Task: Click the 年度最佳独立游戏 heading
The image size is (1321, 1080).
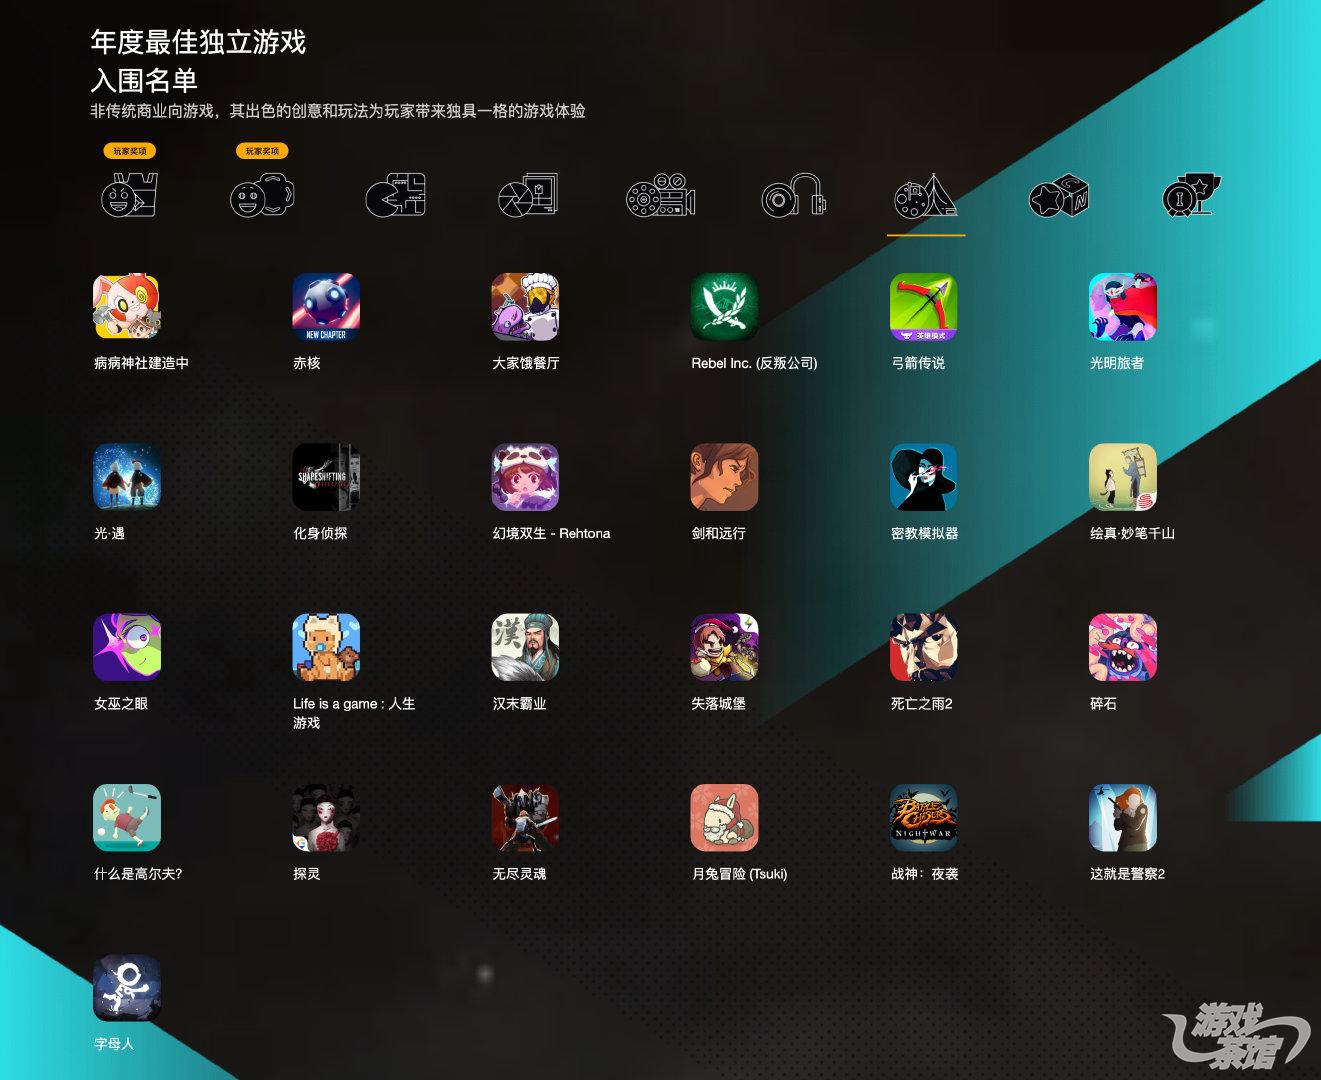Action: point(198,41)
